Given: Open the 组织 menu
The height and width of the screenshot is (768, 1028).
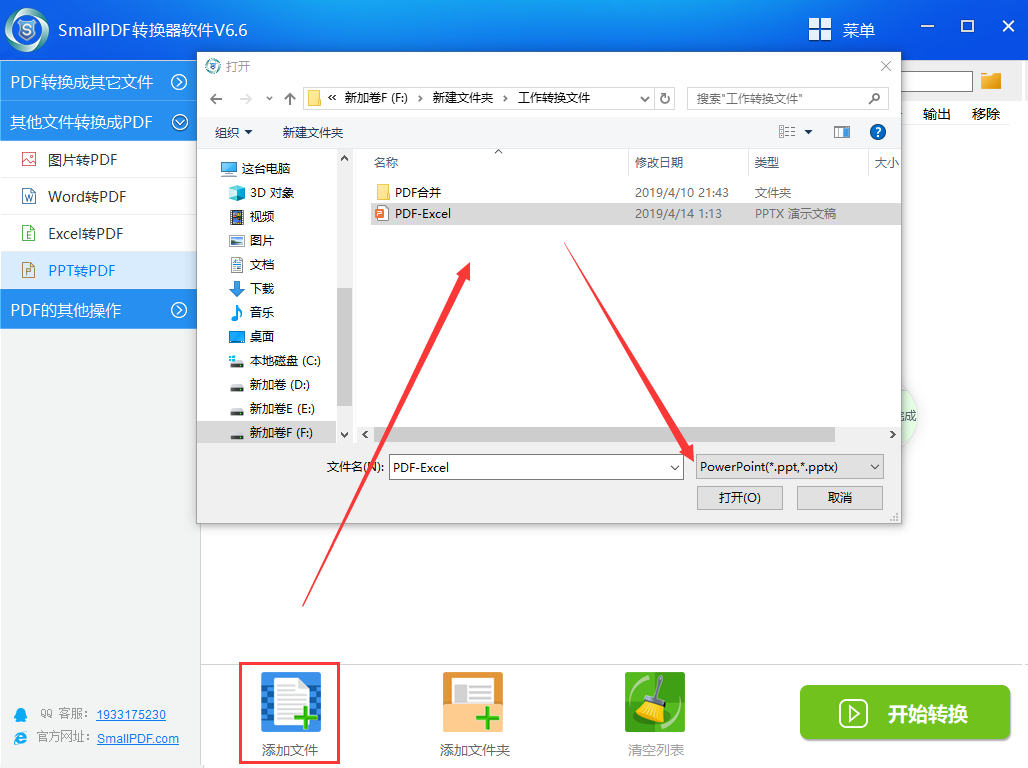Looking at the screenshot, I should (233, 132).
